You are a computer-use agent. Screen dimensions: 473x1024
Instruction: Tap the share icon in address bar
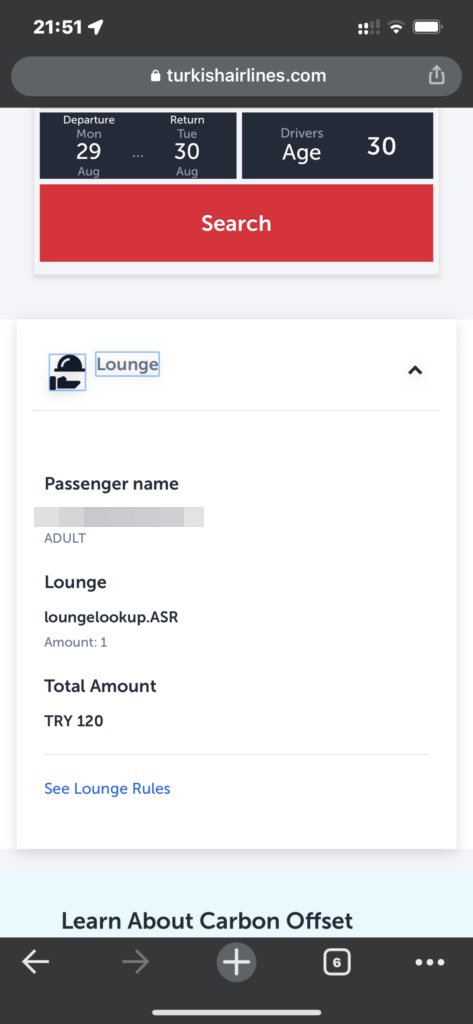coord(436,76)
